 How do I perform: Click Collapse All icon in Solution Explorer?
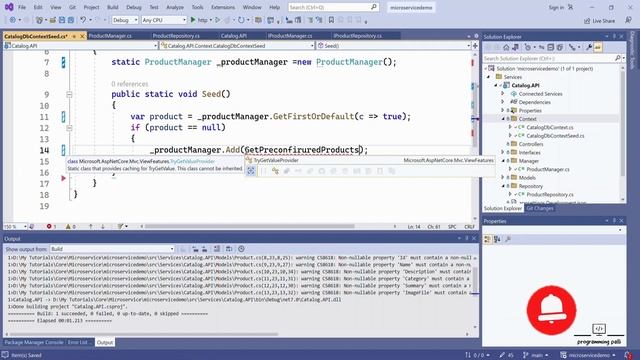point(551,48)
